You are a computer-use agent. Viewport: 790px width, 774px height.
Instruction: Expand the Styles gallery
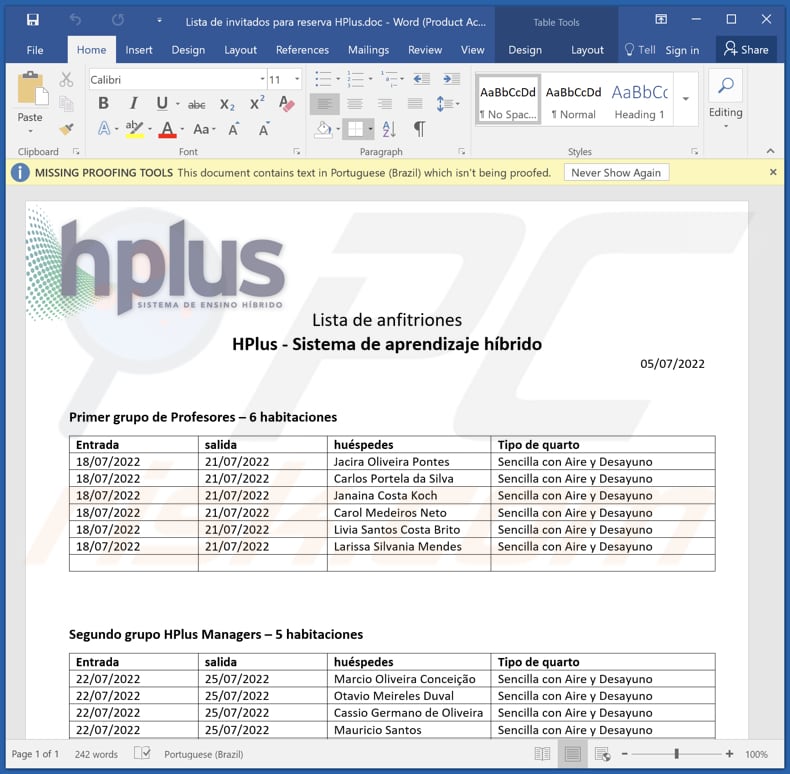[686, 99]
